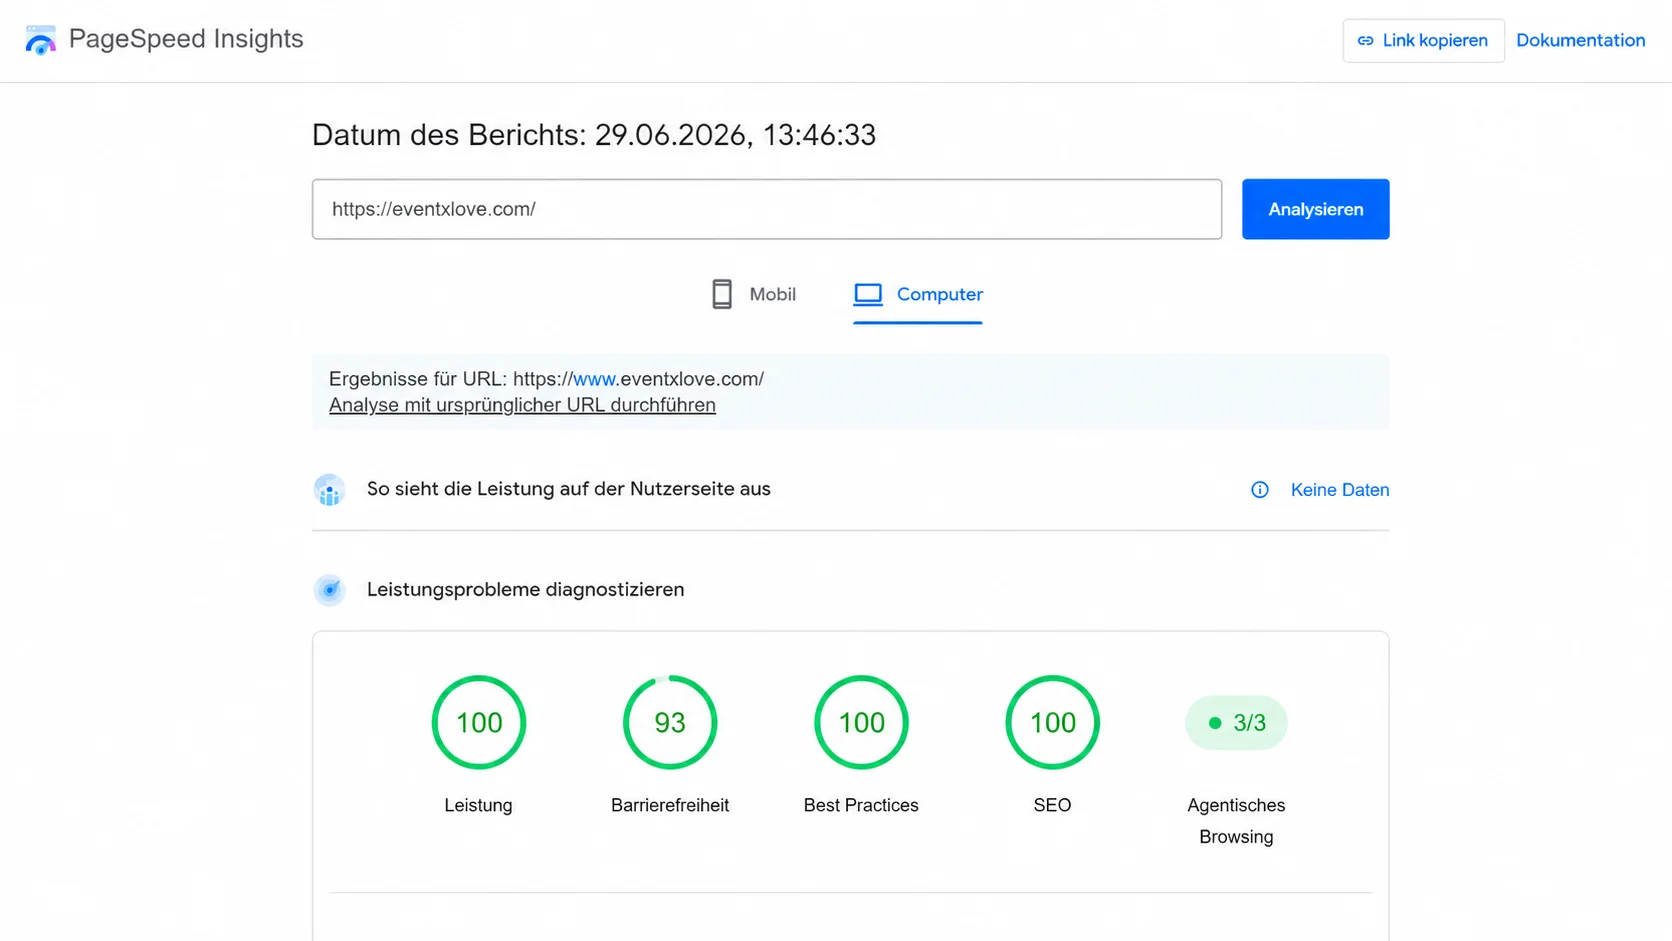1672x941 pixels.
Task: Click Analyse mit ursprünglicher URL durchführen
Action: click(x=522, y=405)
